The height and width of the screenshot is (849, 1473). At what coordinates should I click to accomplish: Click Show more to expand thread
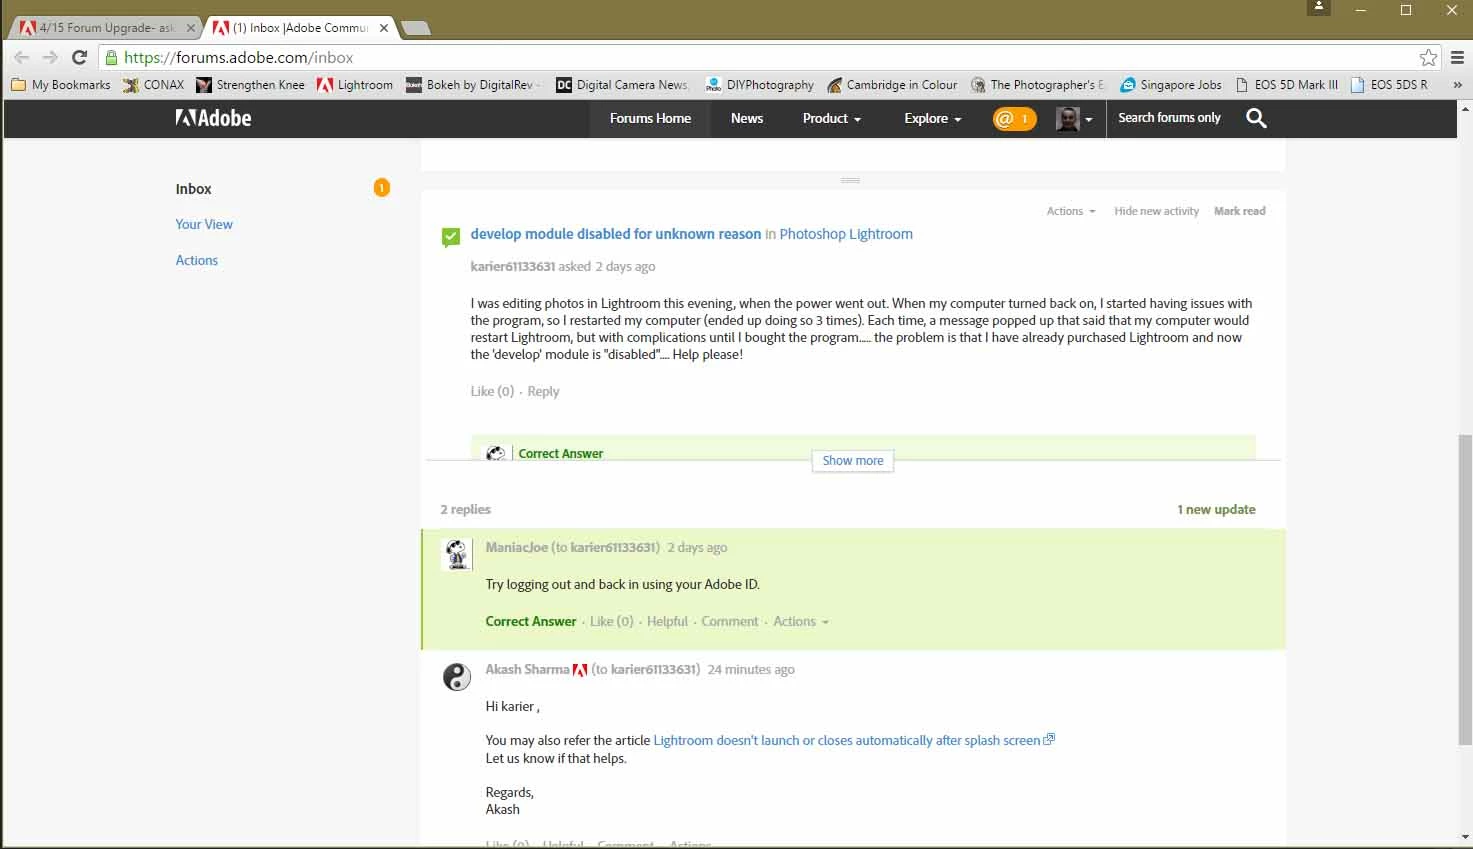[x=853, y=461]
